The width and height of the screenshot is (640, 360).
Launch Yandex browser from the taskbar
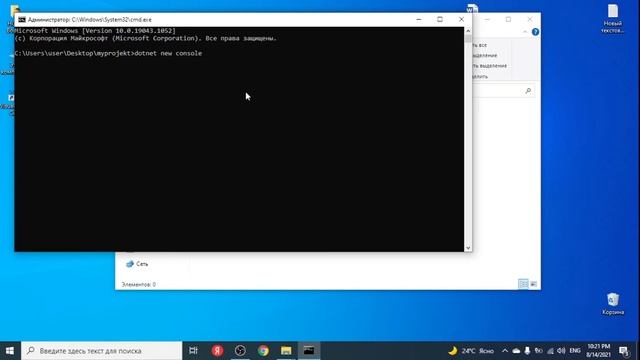click(218, 351)
